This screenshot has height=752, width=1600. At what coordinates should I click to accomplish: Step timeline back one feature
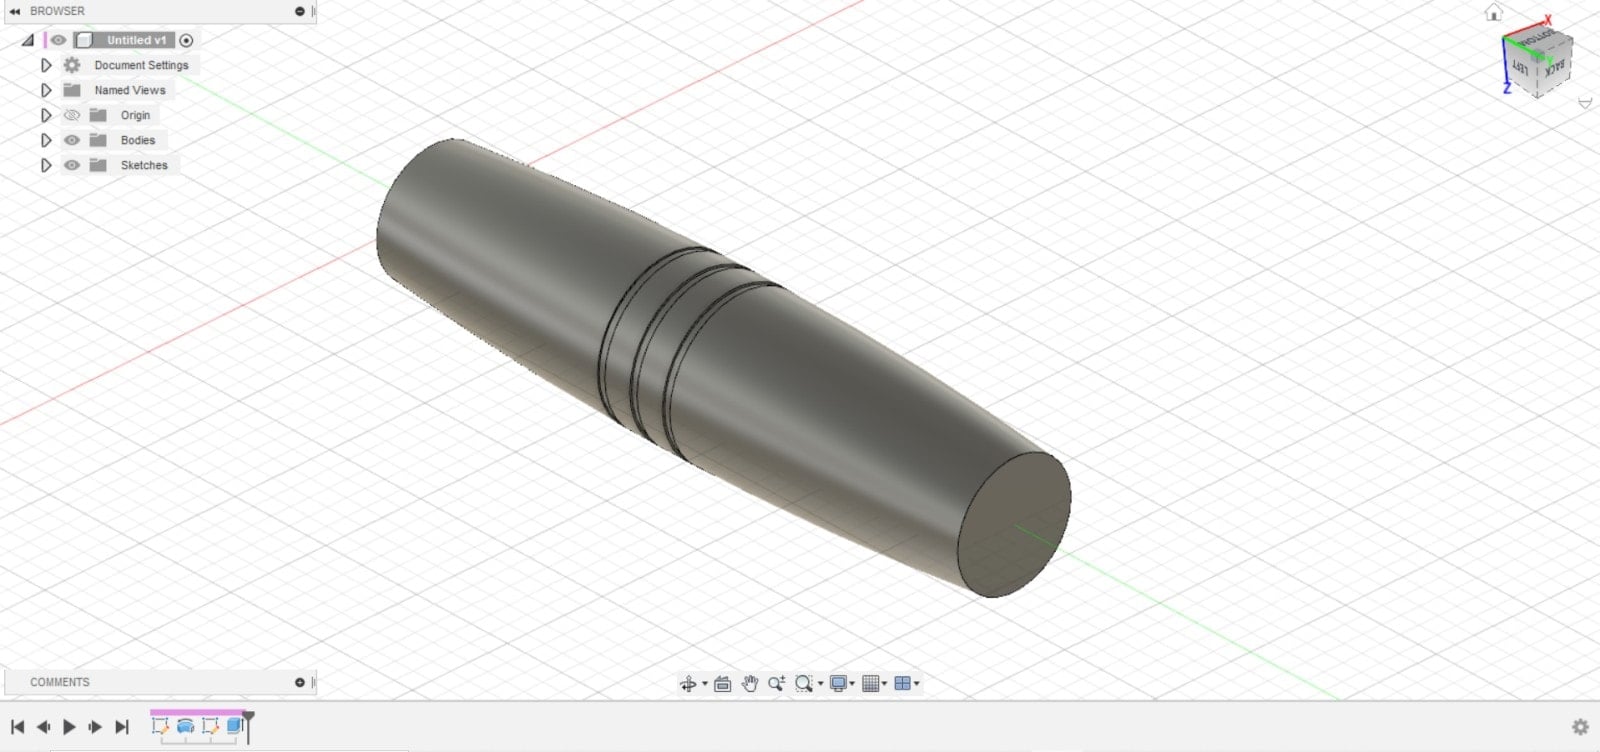click(43, 727)
